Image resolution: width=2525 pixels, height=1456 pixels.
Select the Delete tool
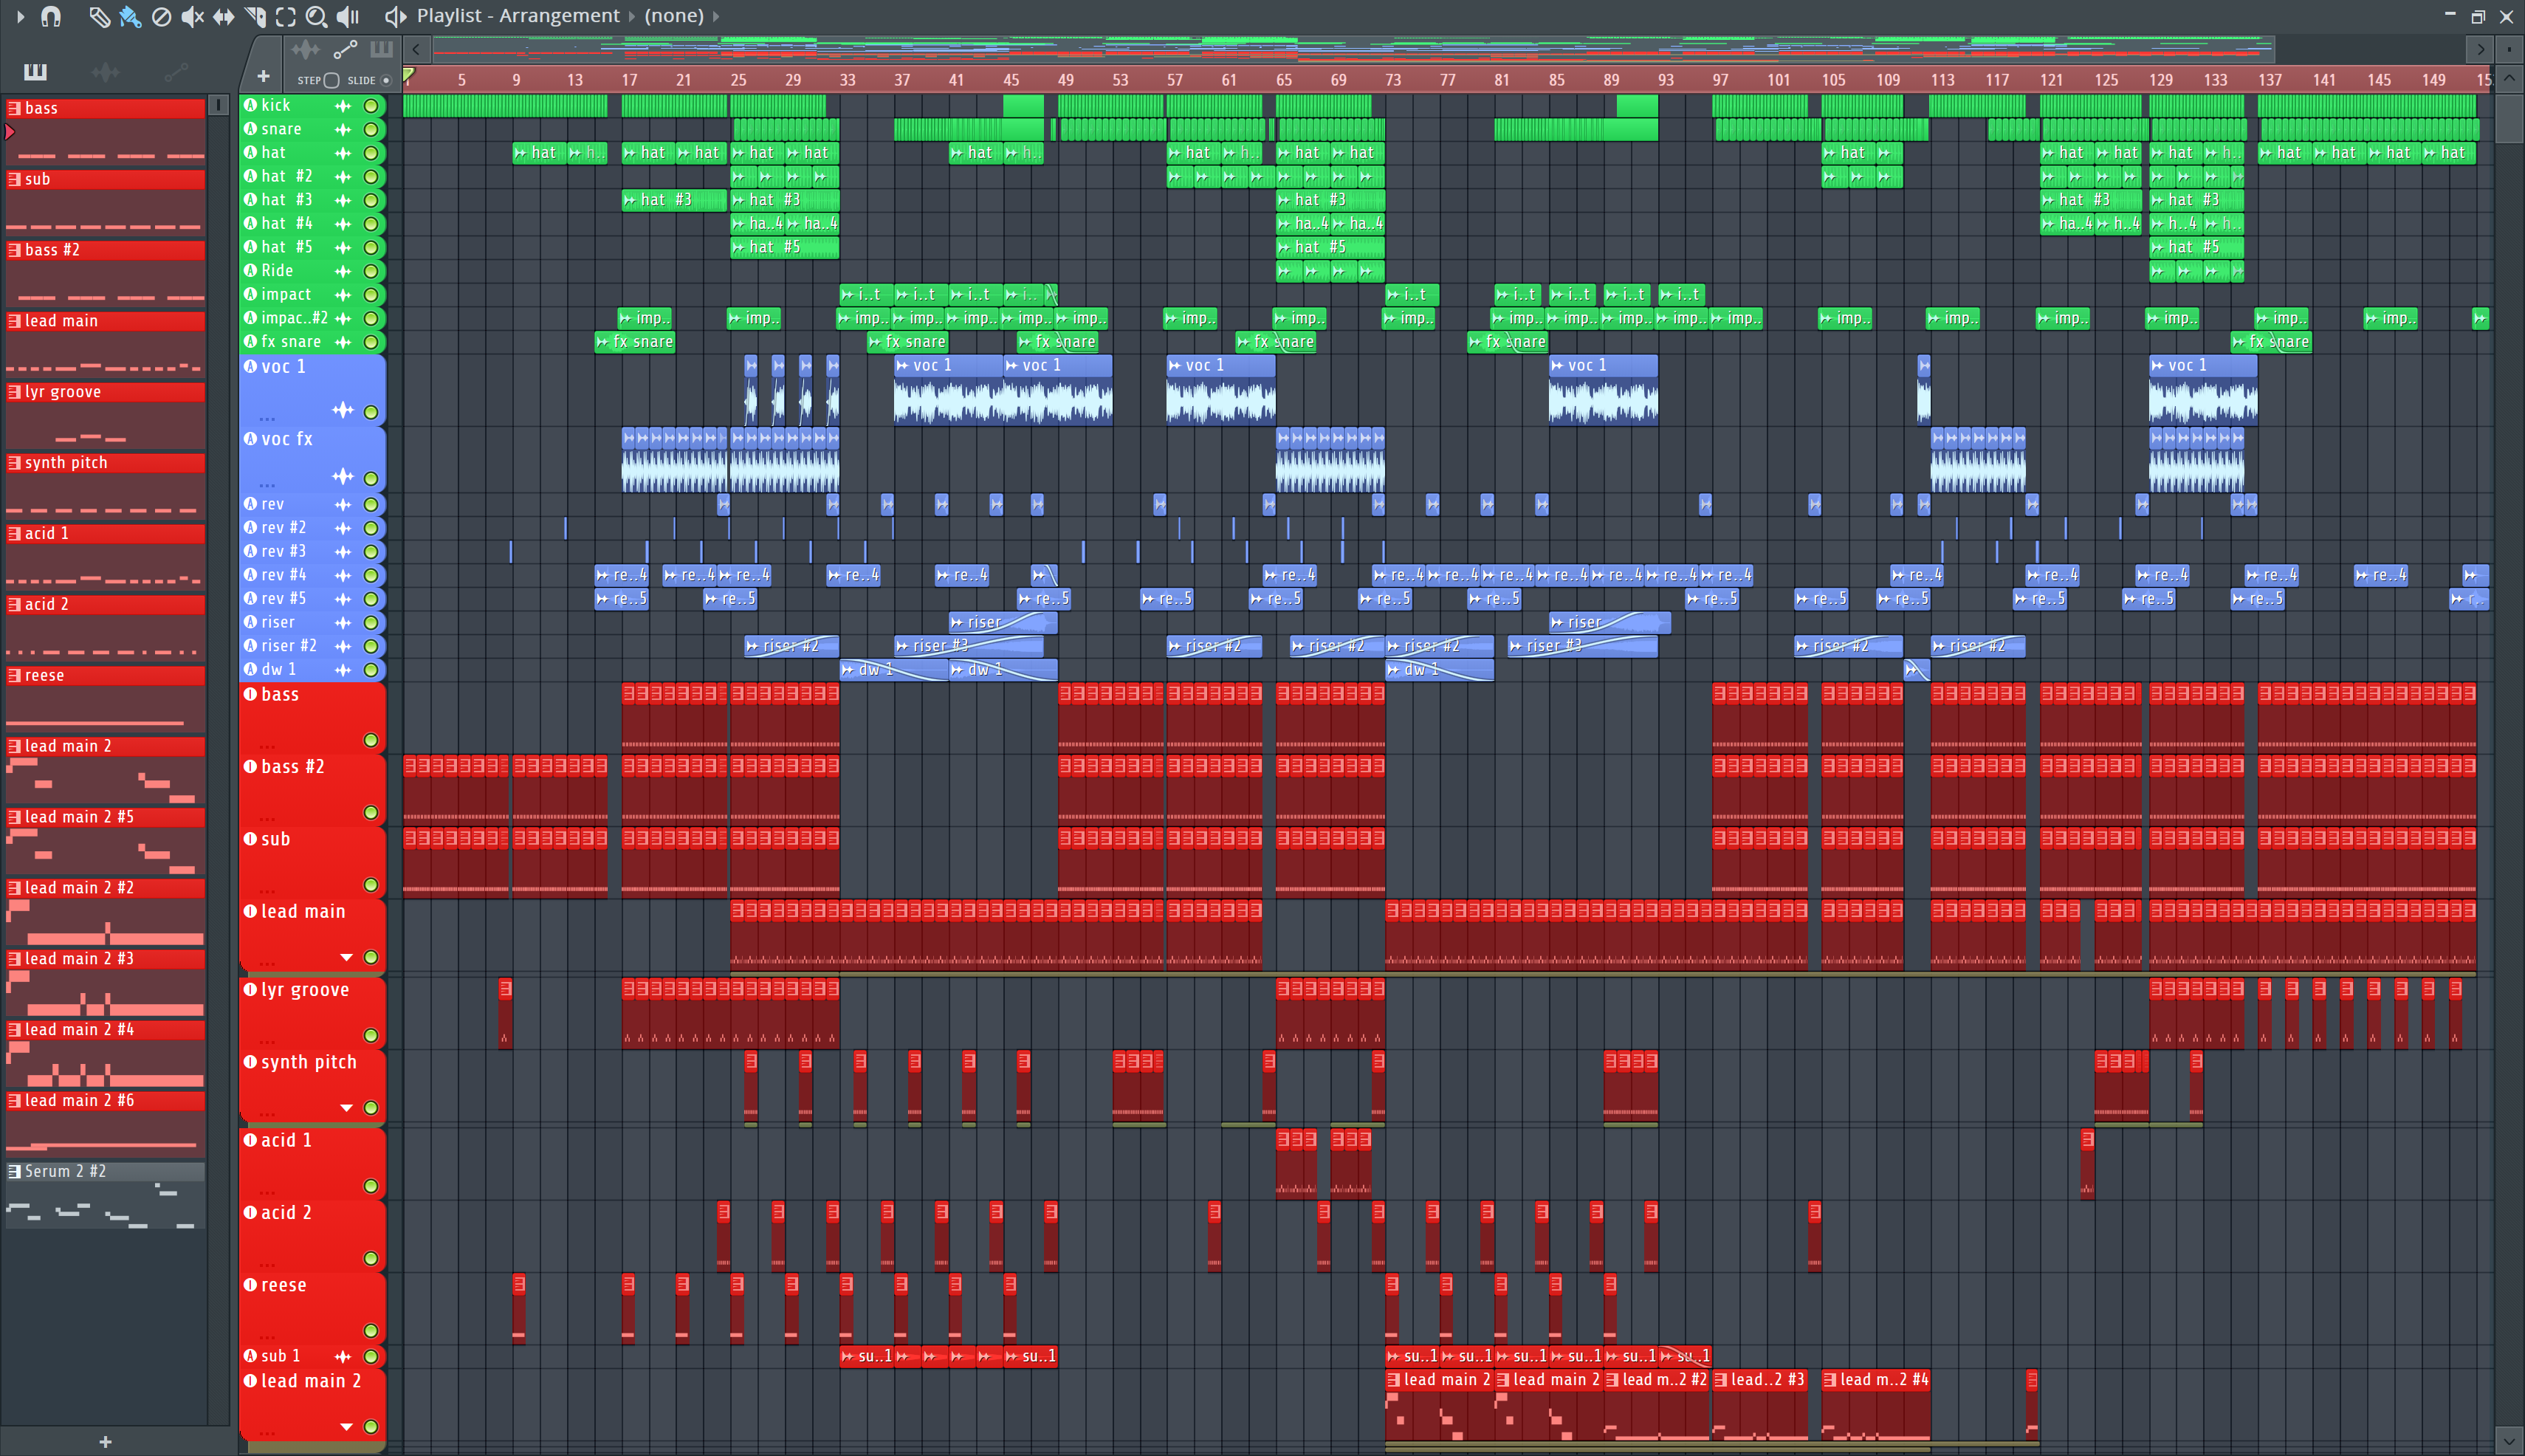click(x=161, y=16)
